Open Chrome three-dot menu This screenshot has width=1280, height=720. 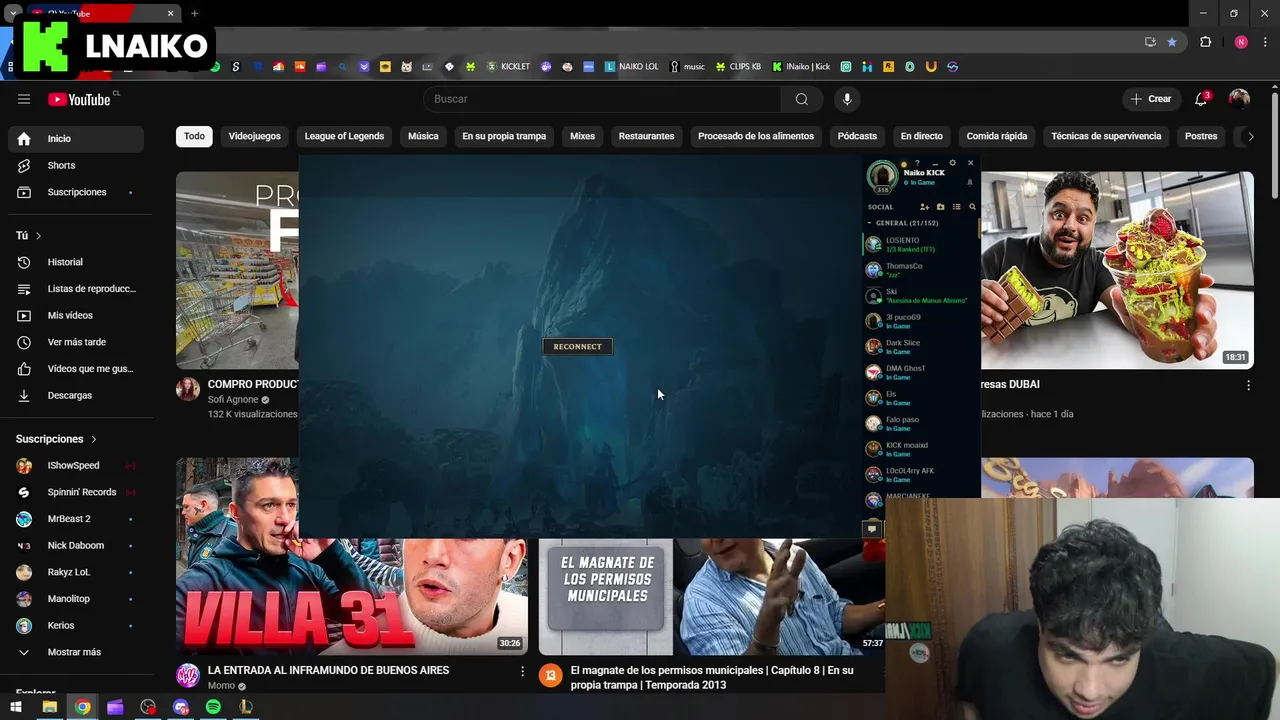click(x=1266, y=42)
